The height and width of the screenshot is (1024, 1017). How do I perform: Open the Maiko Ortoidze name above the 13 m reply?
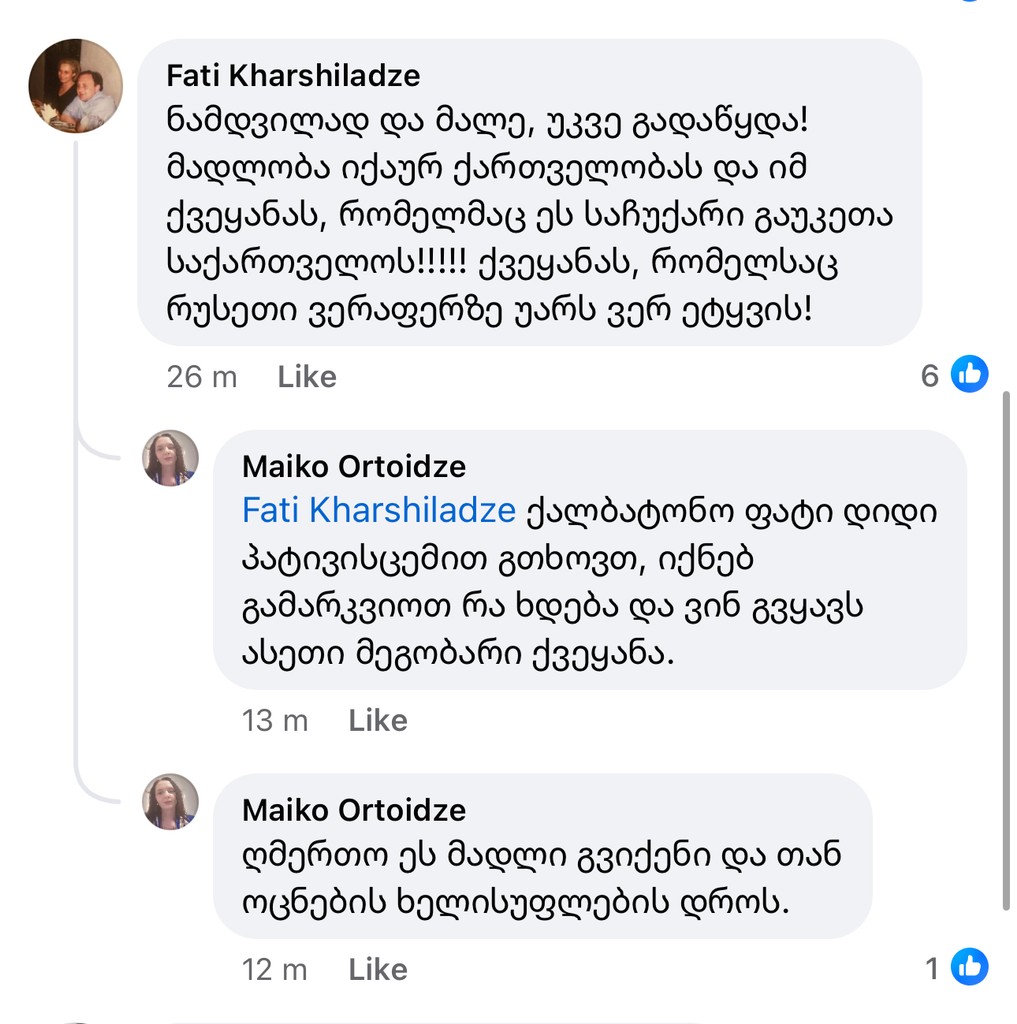point(354,466)
